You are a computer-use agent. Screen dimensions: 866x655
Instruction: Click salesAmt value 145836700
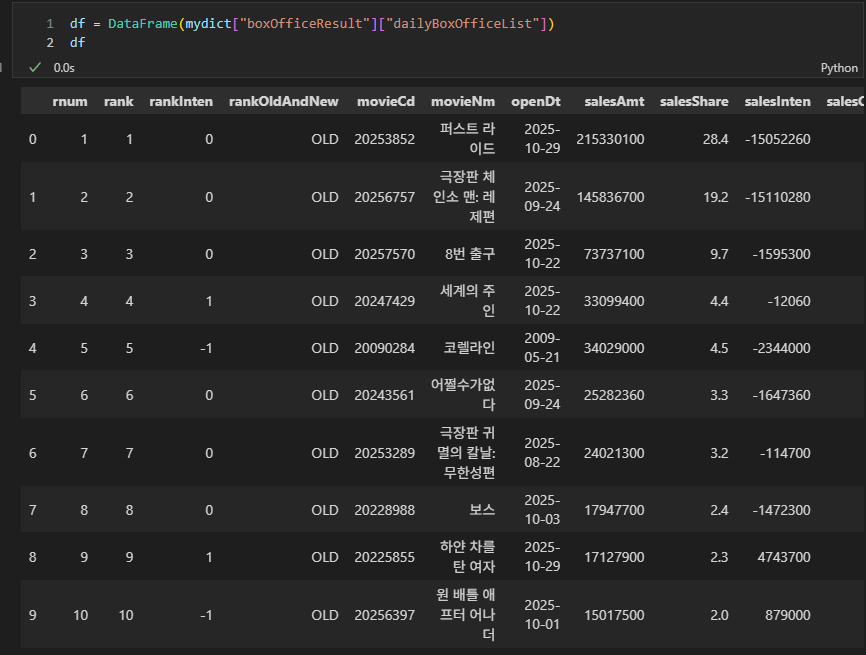[610, 197]
